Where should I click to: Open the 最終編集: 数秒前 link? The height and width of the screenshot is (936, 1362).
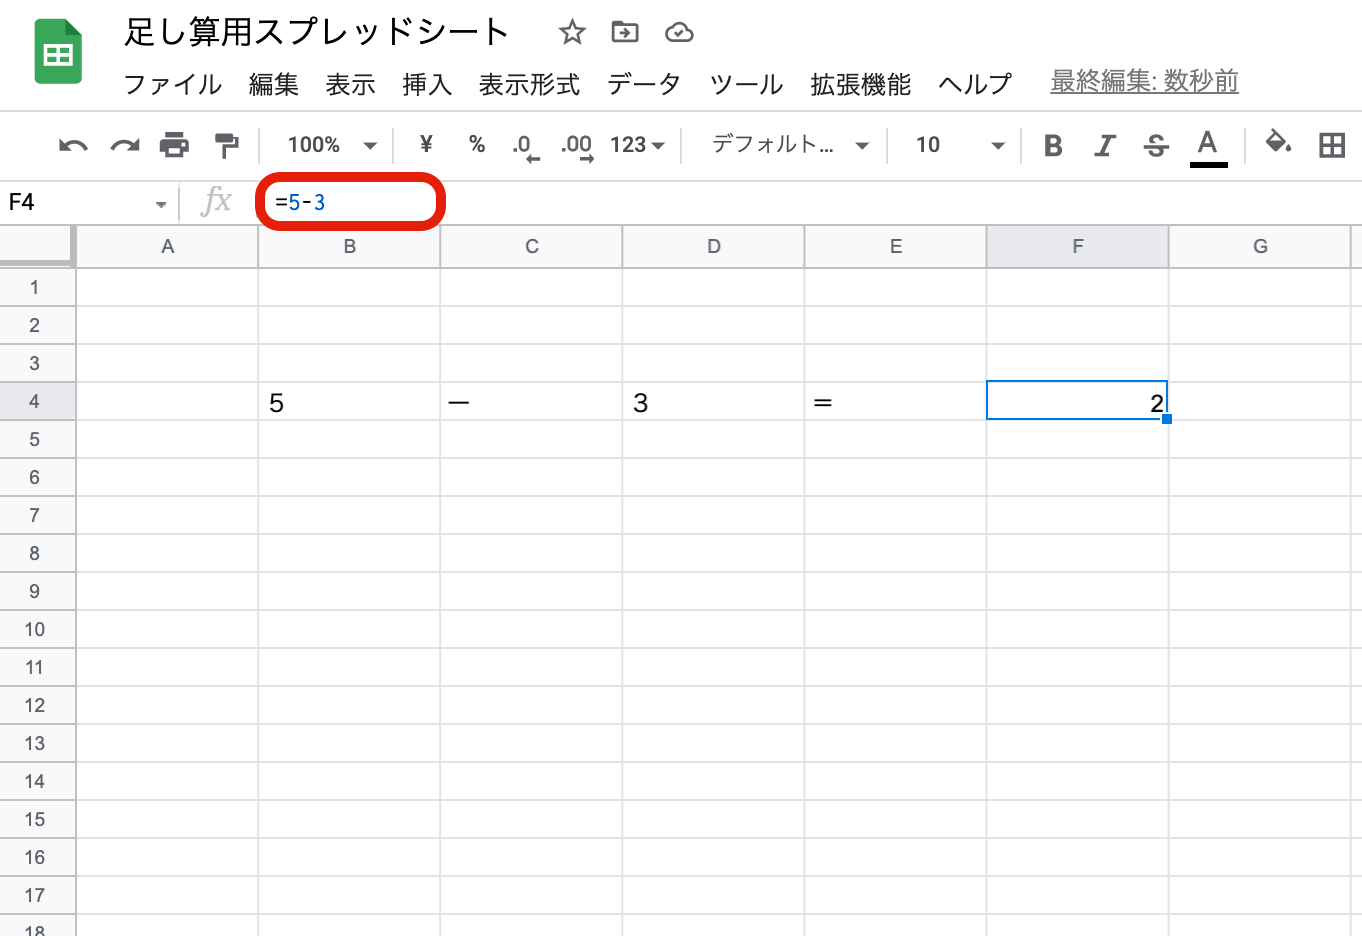pyautogui.click(x=1145, y=81)
